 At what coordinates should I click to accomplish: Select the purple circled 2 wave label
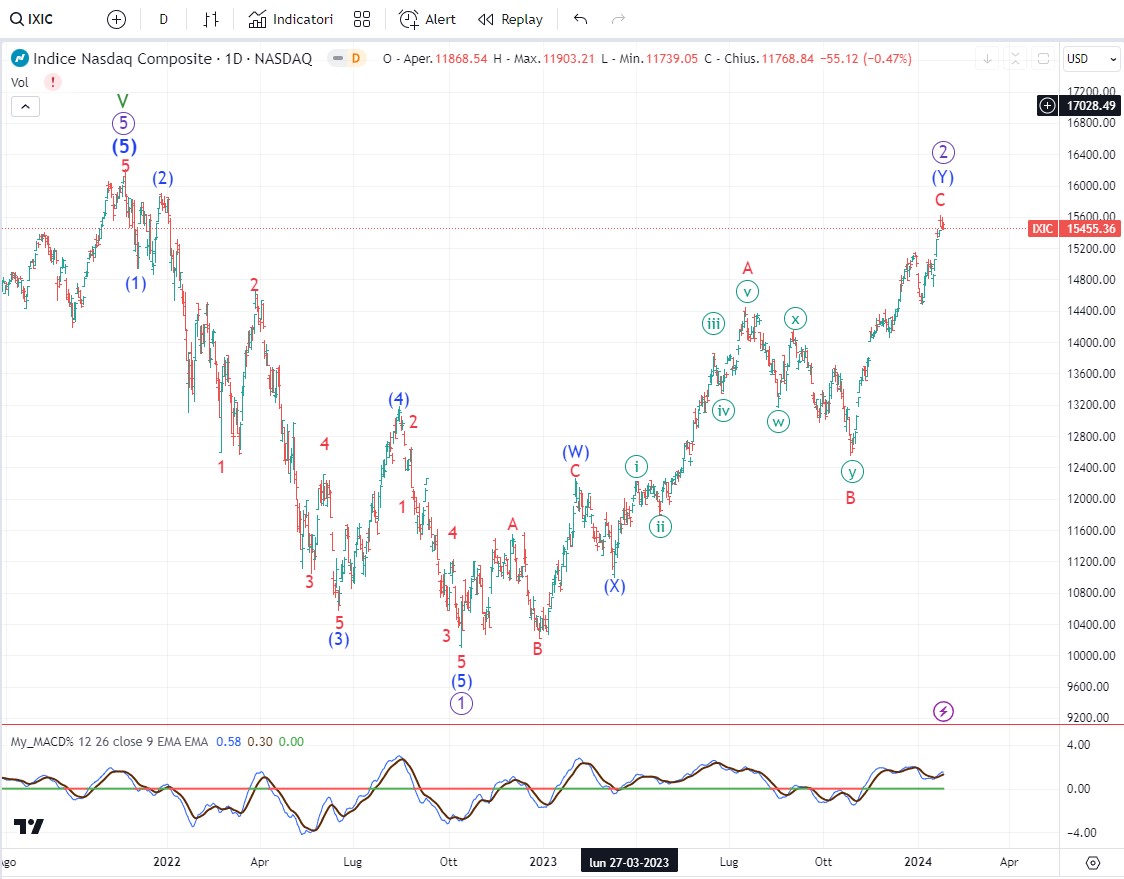(x=943, y=152)
